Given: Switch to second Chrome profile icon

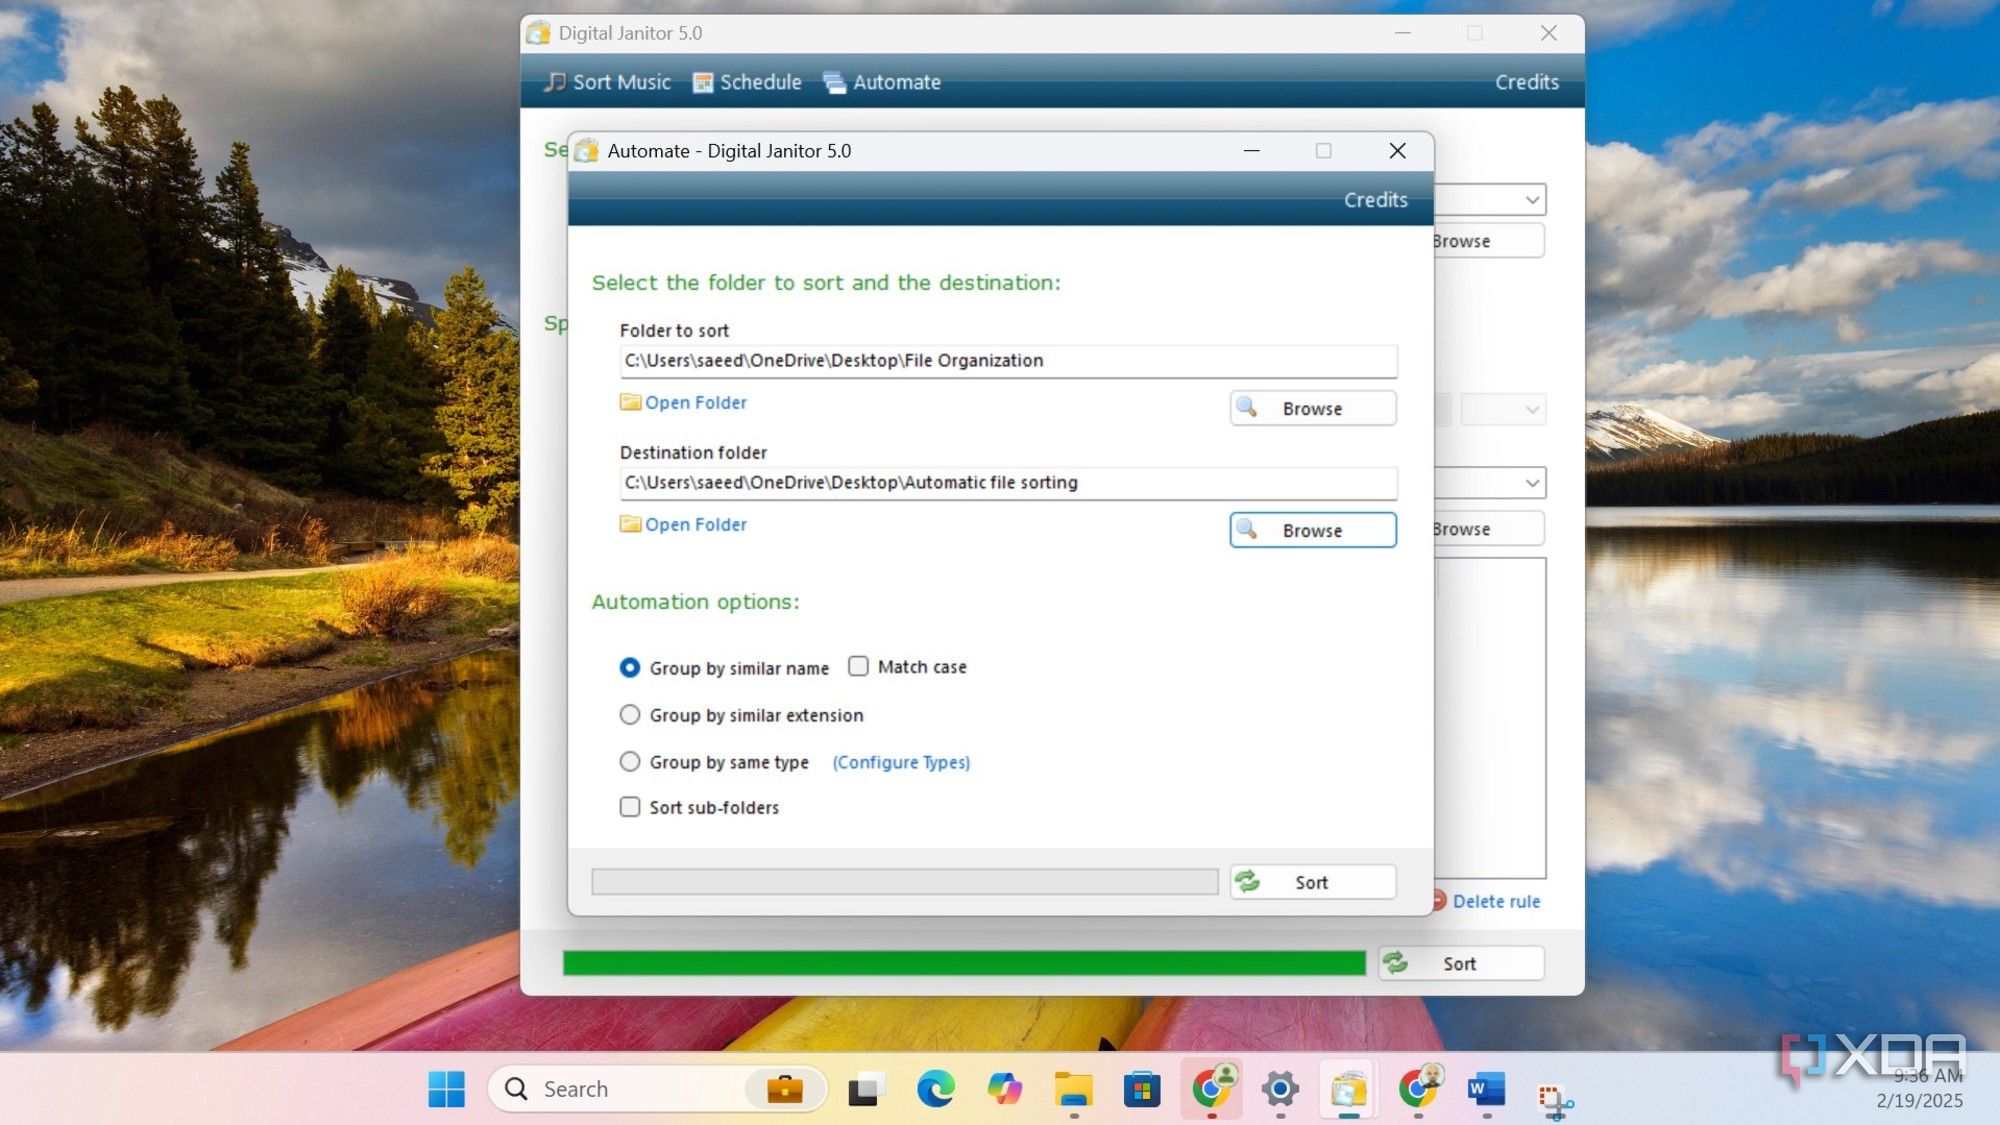Looking at the screenshot, I should point(1418,1088).
